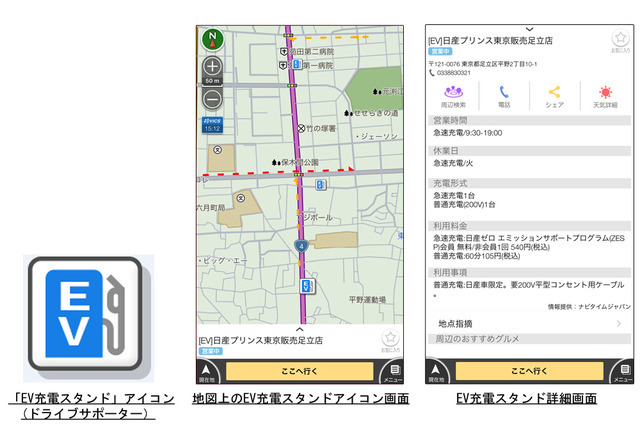Viewport: 640px width, 433px height.
Task: Select the EV marker near 第一病院 on the map
Action: tap(297, 64)
